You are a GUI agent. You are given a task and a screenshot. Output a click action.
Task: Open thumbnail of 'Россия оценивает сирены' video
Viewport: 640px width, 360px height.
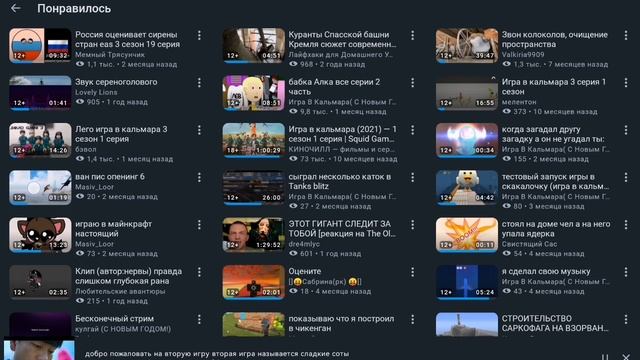tap(40, 45)
